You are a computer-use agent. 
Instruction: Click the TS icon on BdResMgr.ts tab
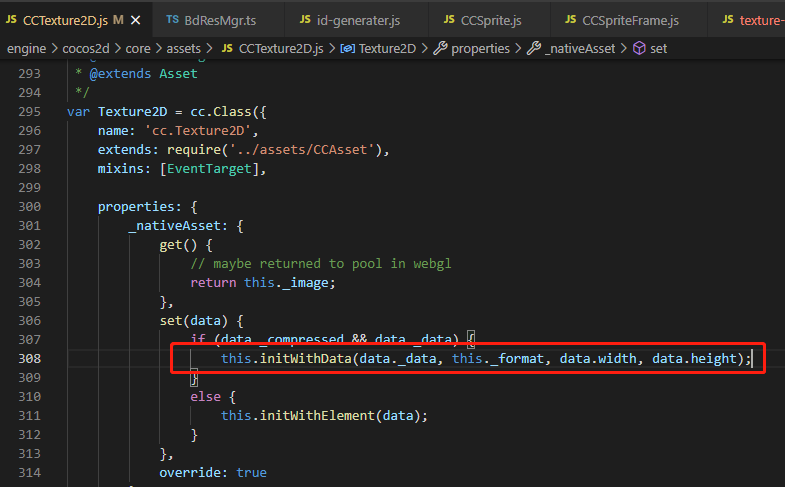click(172, 20)
